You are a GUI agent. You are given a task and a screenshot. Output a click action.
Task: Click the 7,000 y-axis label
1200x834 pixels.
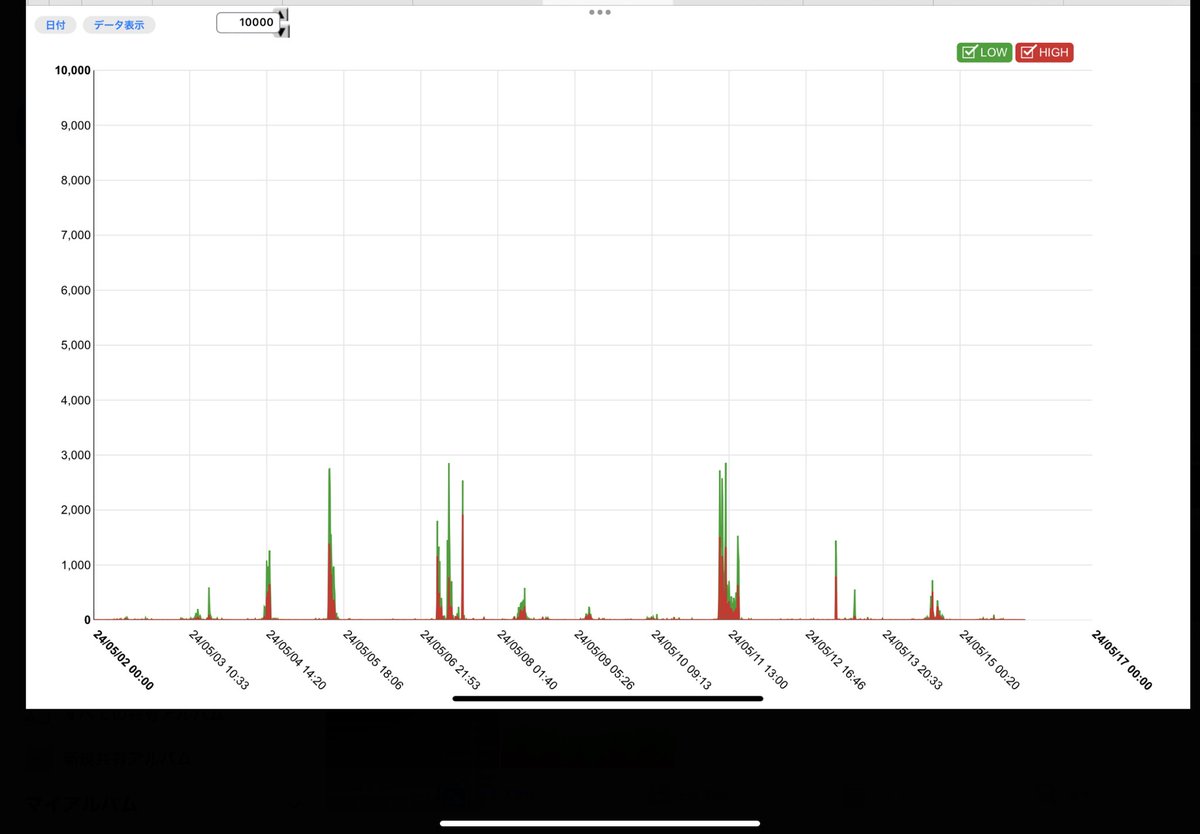coord(75,235)
